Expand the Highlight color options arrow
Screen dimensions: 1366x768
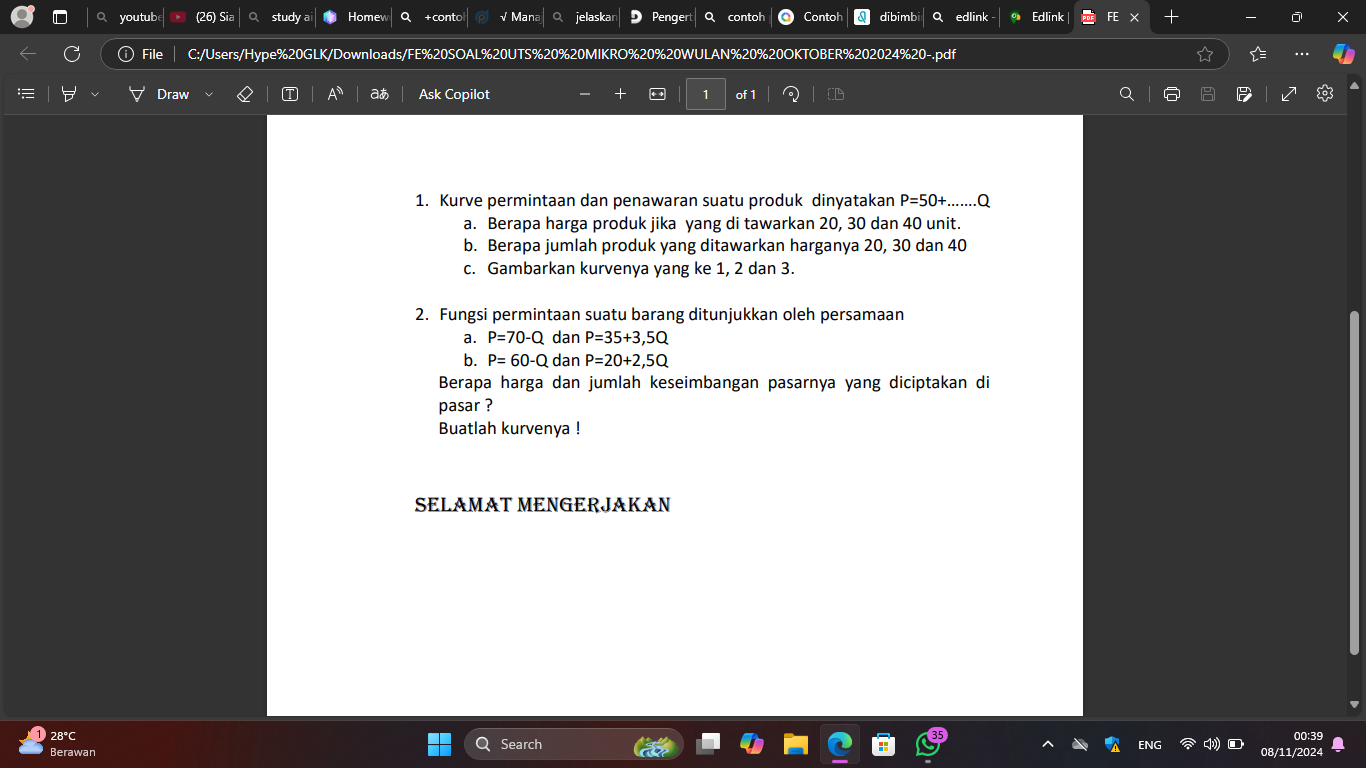95,94
